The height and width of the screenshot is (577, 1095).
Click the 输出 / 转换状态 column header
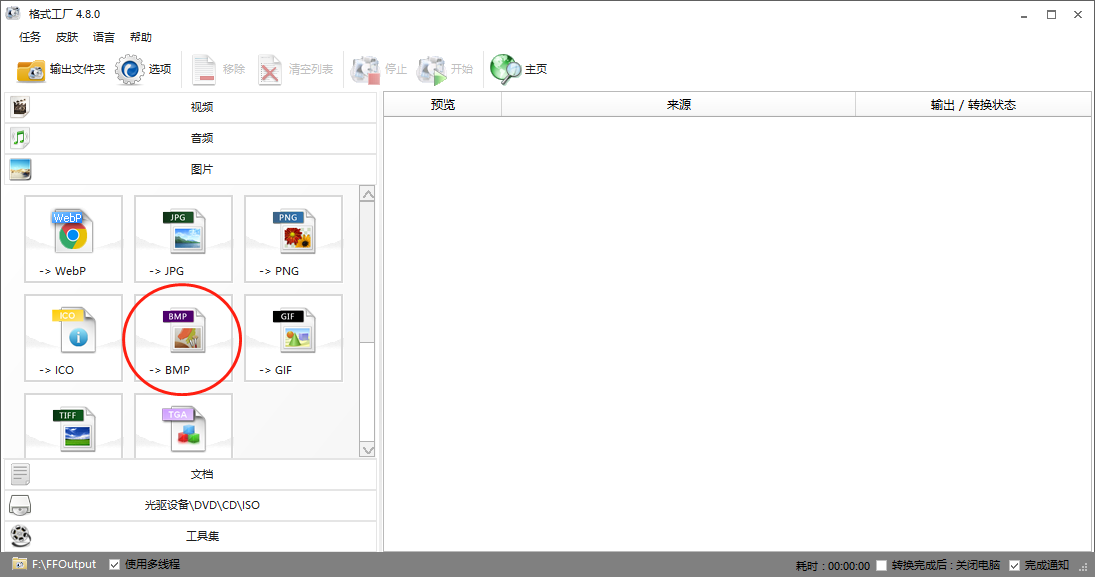click(973, 105)
